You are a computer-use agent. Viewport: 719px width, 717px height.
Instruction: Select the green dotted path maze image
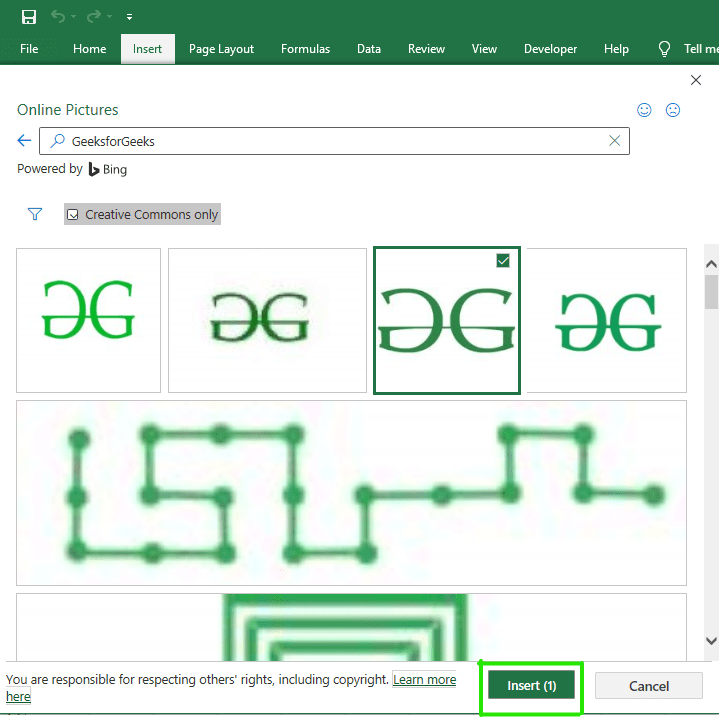click(x=351, y=493)
